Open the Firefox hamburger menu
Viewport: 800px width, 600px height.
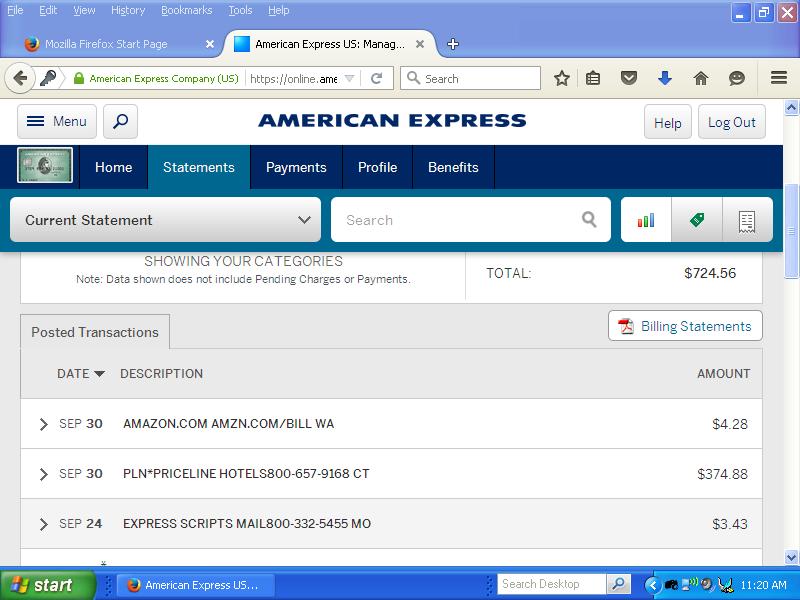point(779,78)
